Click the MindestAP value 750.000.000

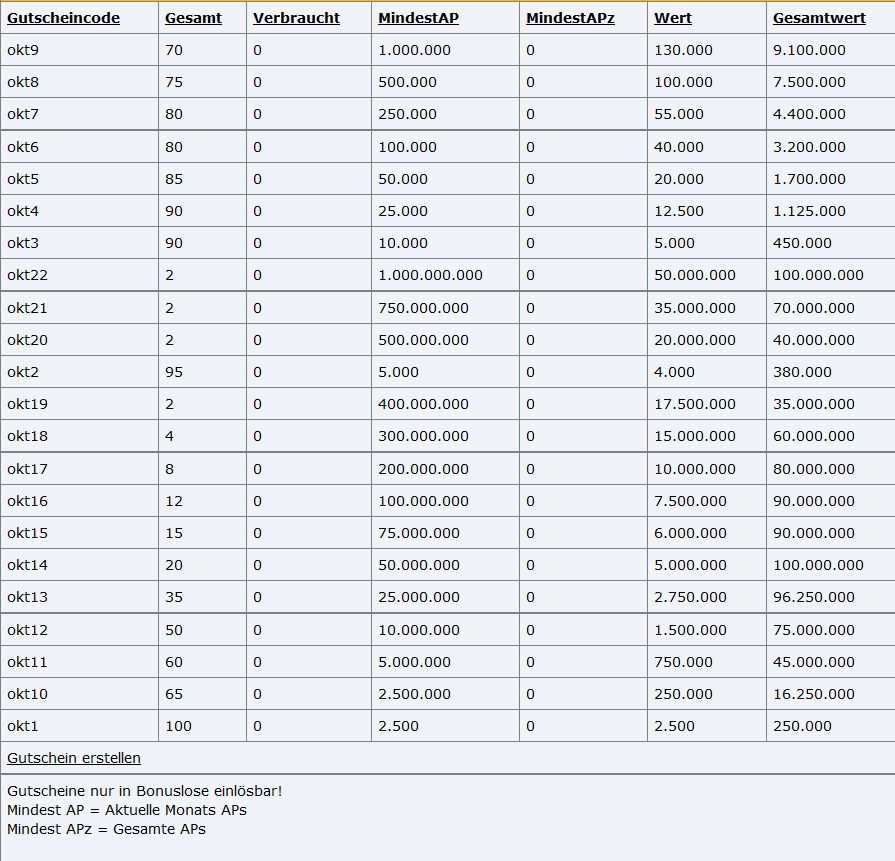[x=423, y=308]
